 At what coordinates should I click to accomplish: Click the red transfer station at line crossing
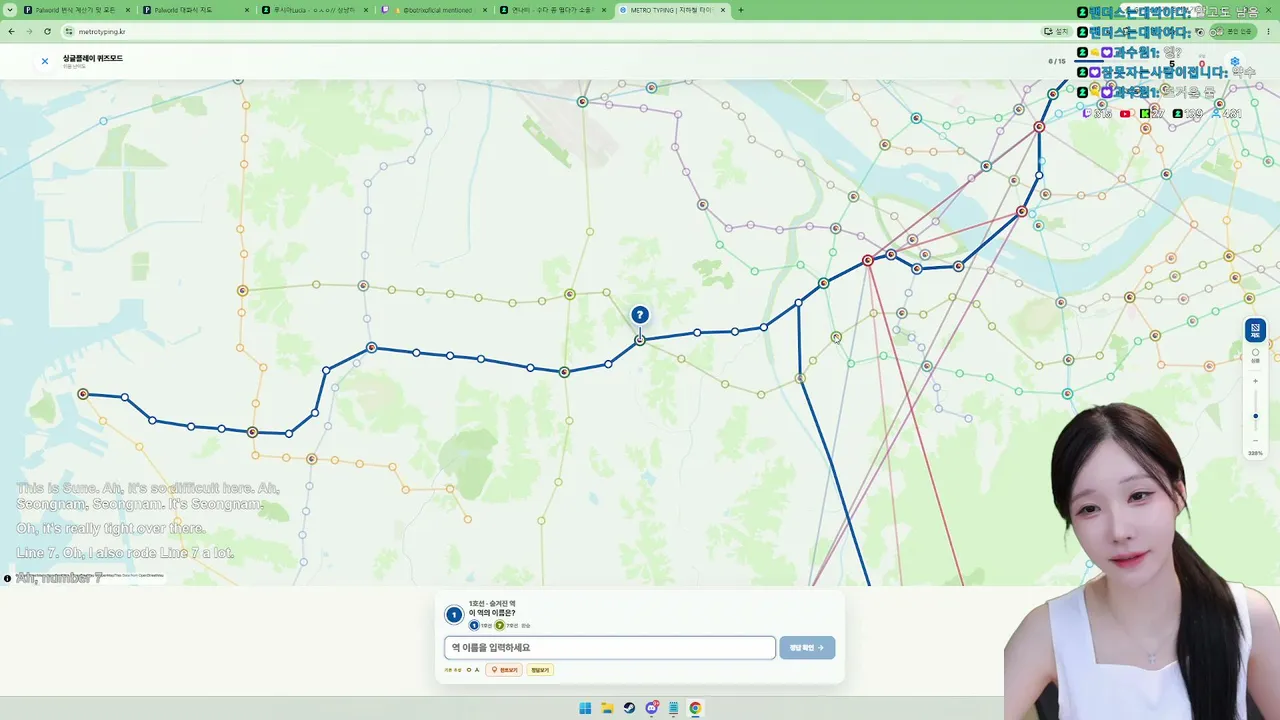click(x=868, y=260)
